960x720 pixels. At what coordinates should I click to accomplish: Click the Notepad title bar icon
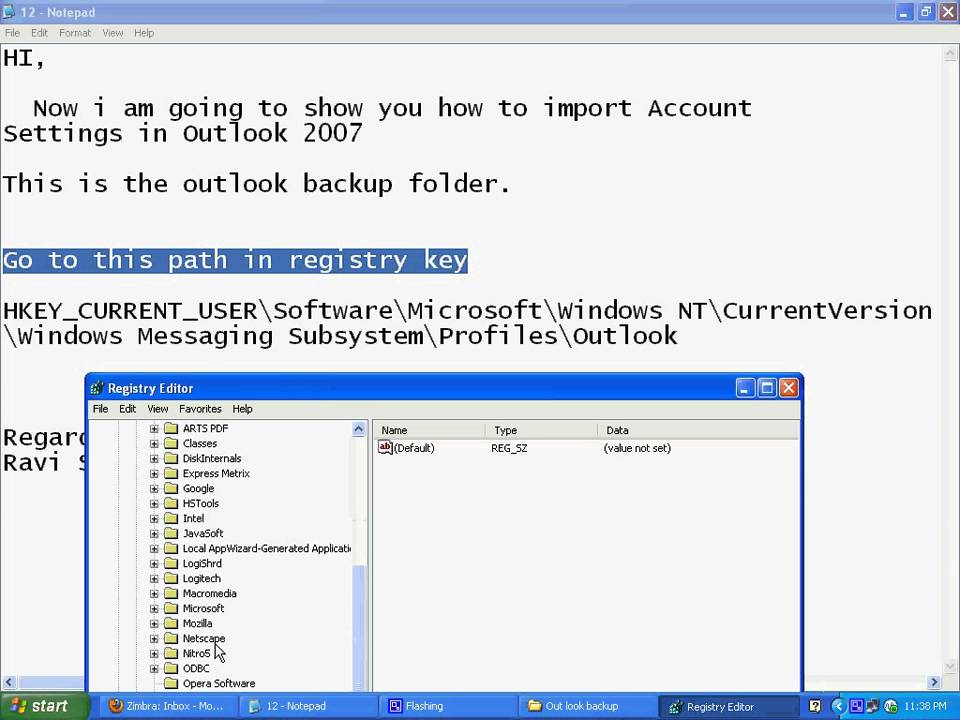pos(9,12)
